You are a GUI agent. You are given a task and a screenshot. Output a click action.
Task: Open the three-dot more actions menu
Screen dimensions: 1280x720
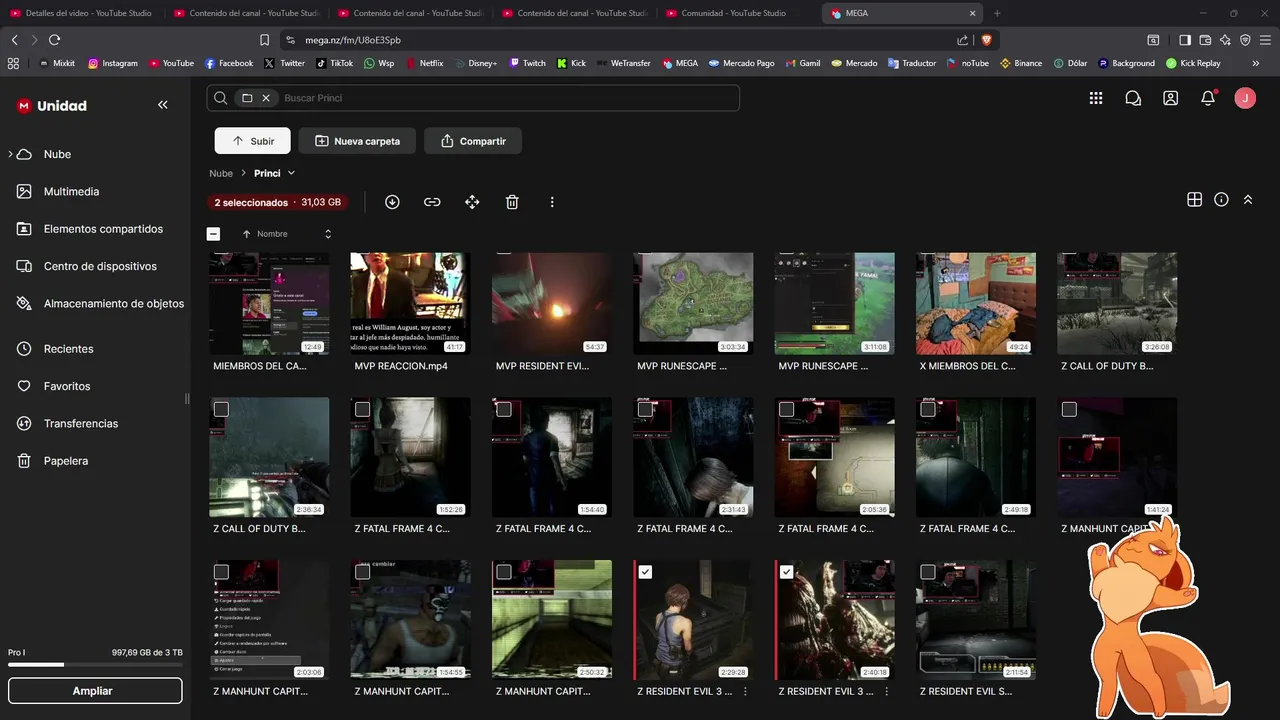[552, 202]
